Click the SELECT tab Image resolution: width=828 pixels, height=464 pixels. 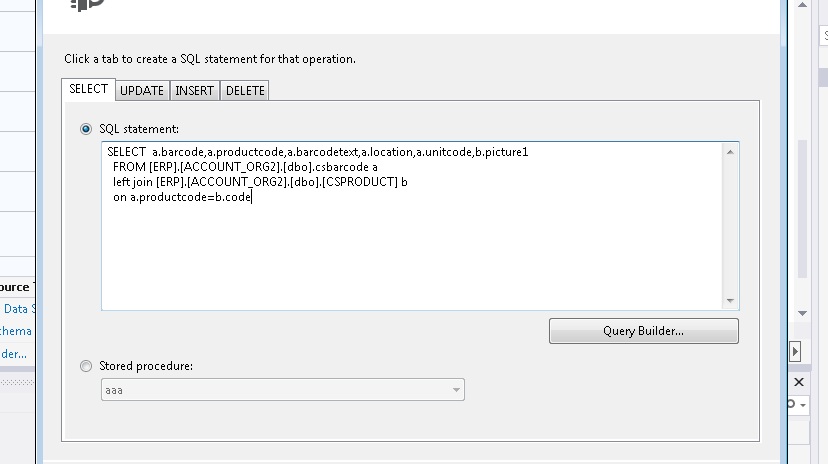88,89
